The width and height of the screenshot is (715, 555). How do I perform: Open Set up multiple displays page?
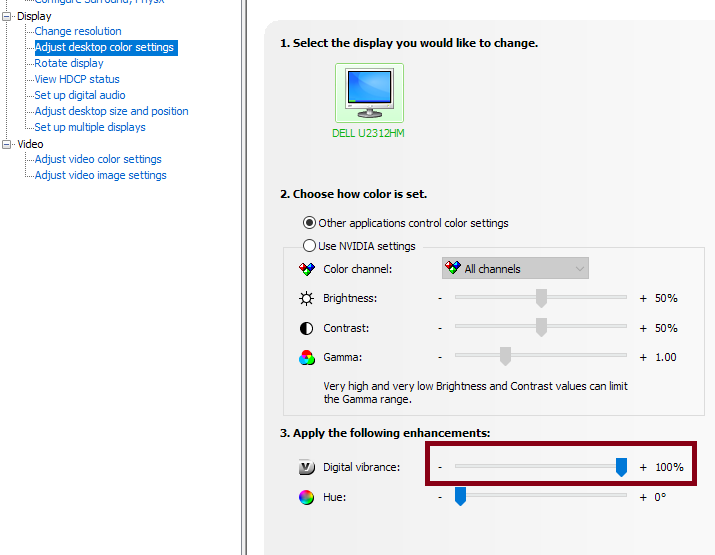pyautogui.click(x=90, y=127)
